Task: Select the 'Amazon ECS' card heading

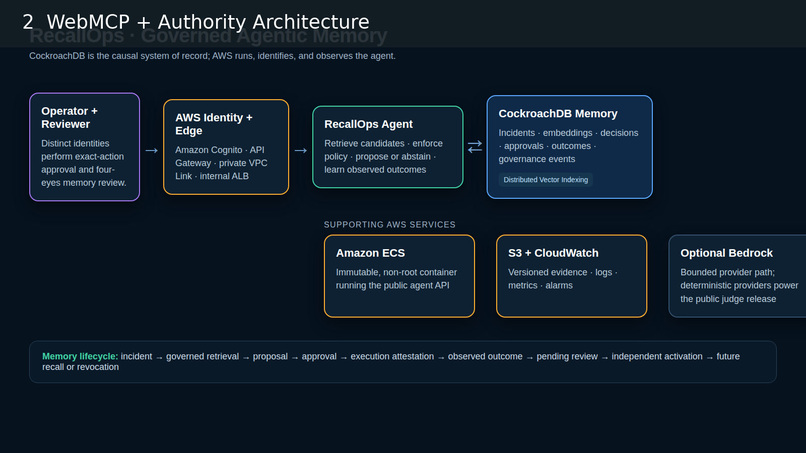Action: [370, 253]
